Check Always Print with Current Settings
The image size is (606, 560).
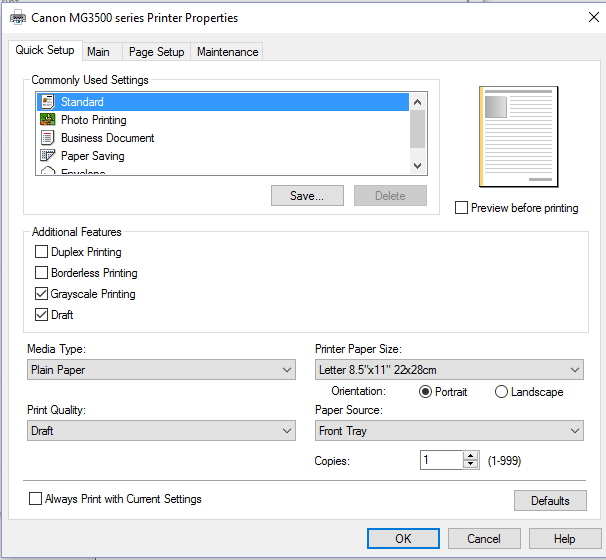click(36, 499)
